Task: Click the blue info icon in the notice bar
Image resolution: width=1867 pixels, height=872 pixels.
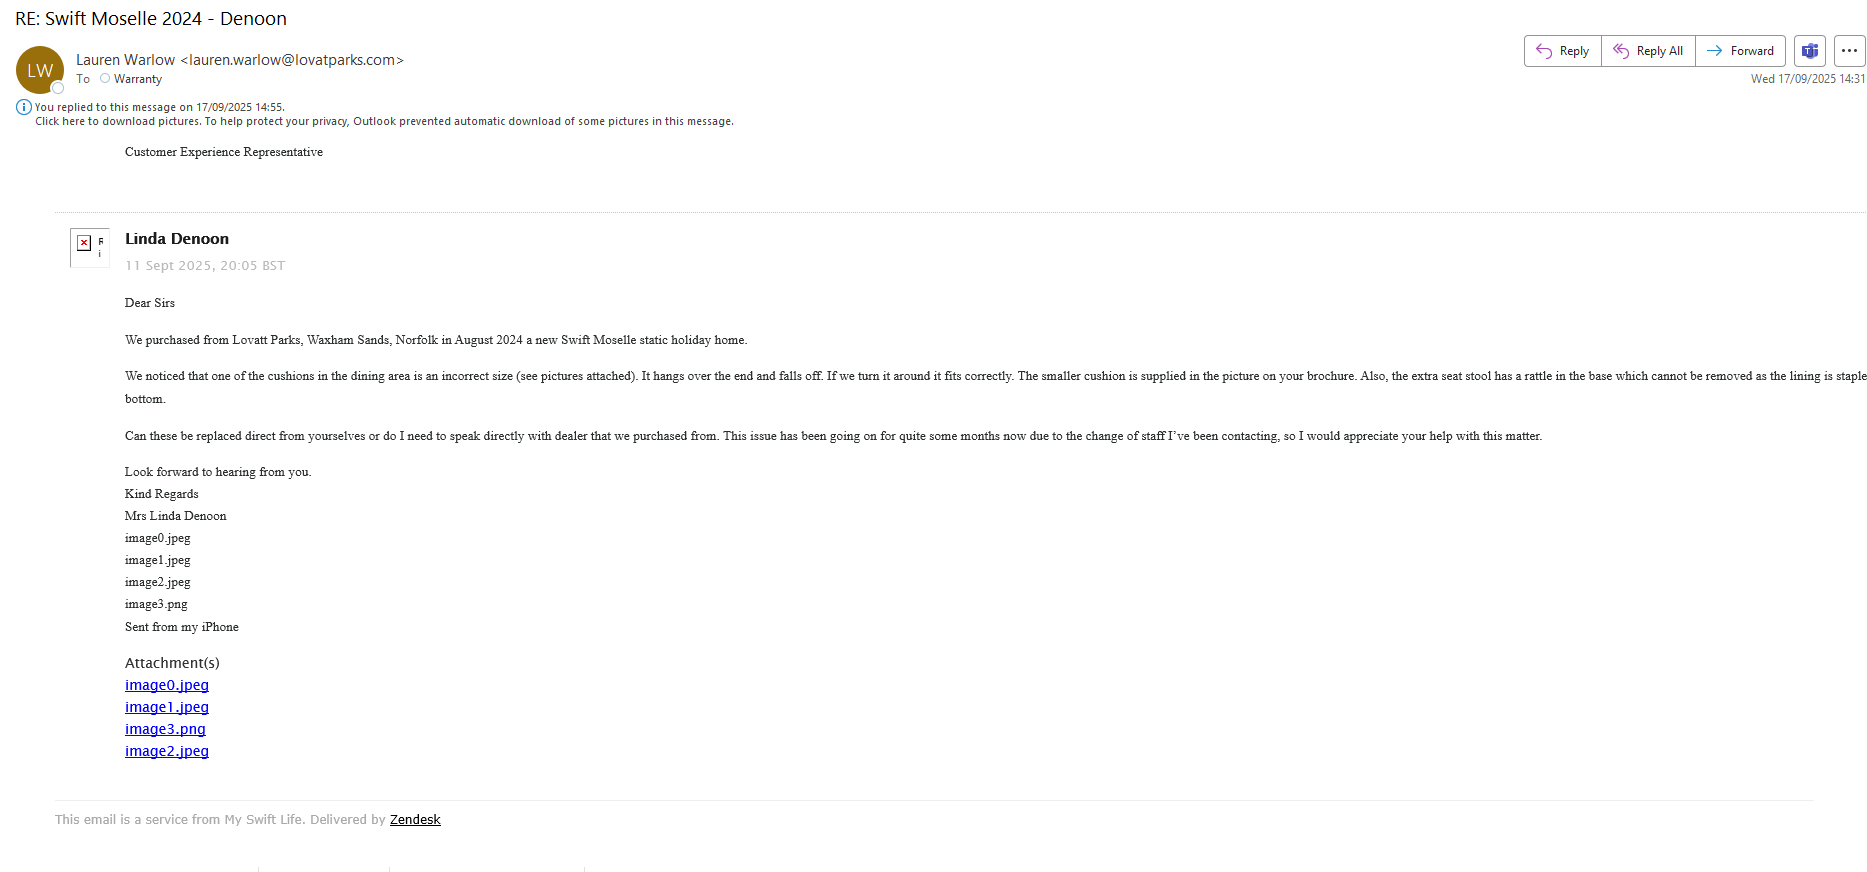Action: click(24, 107)
